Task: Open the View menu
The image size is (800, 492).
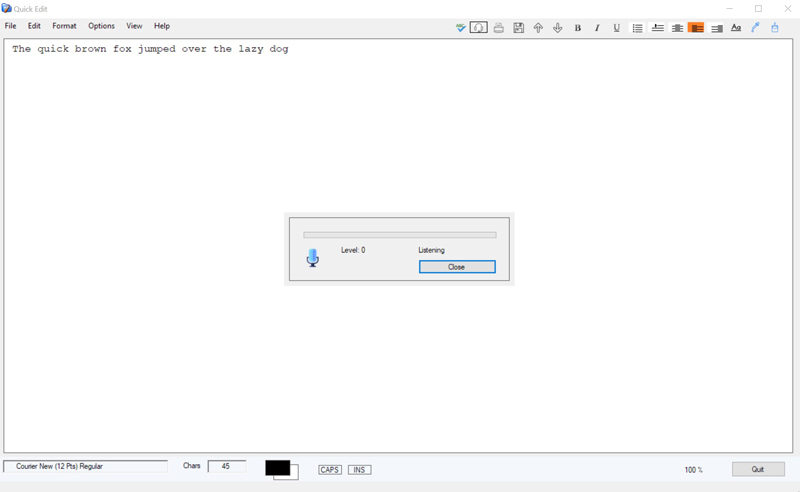Action: (134, 26)
